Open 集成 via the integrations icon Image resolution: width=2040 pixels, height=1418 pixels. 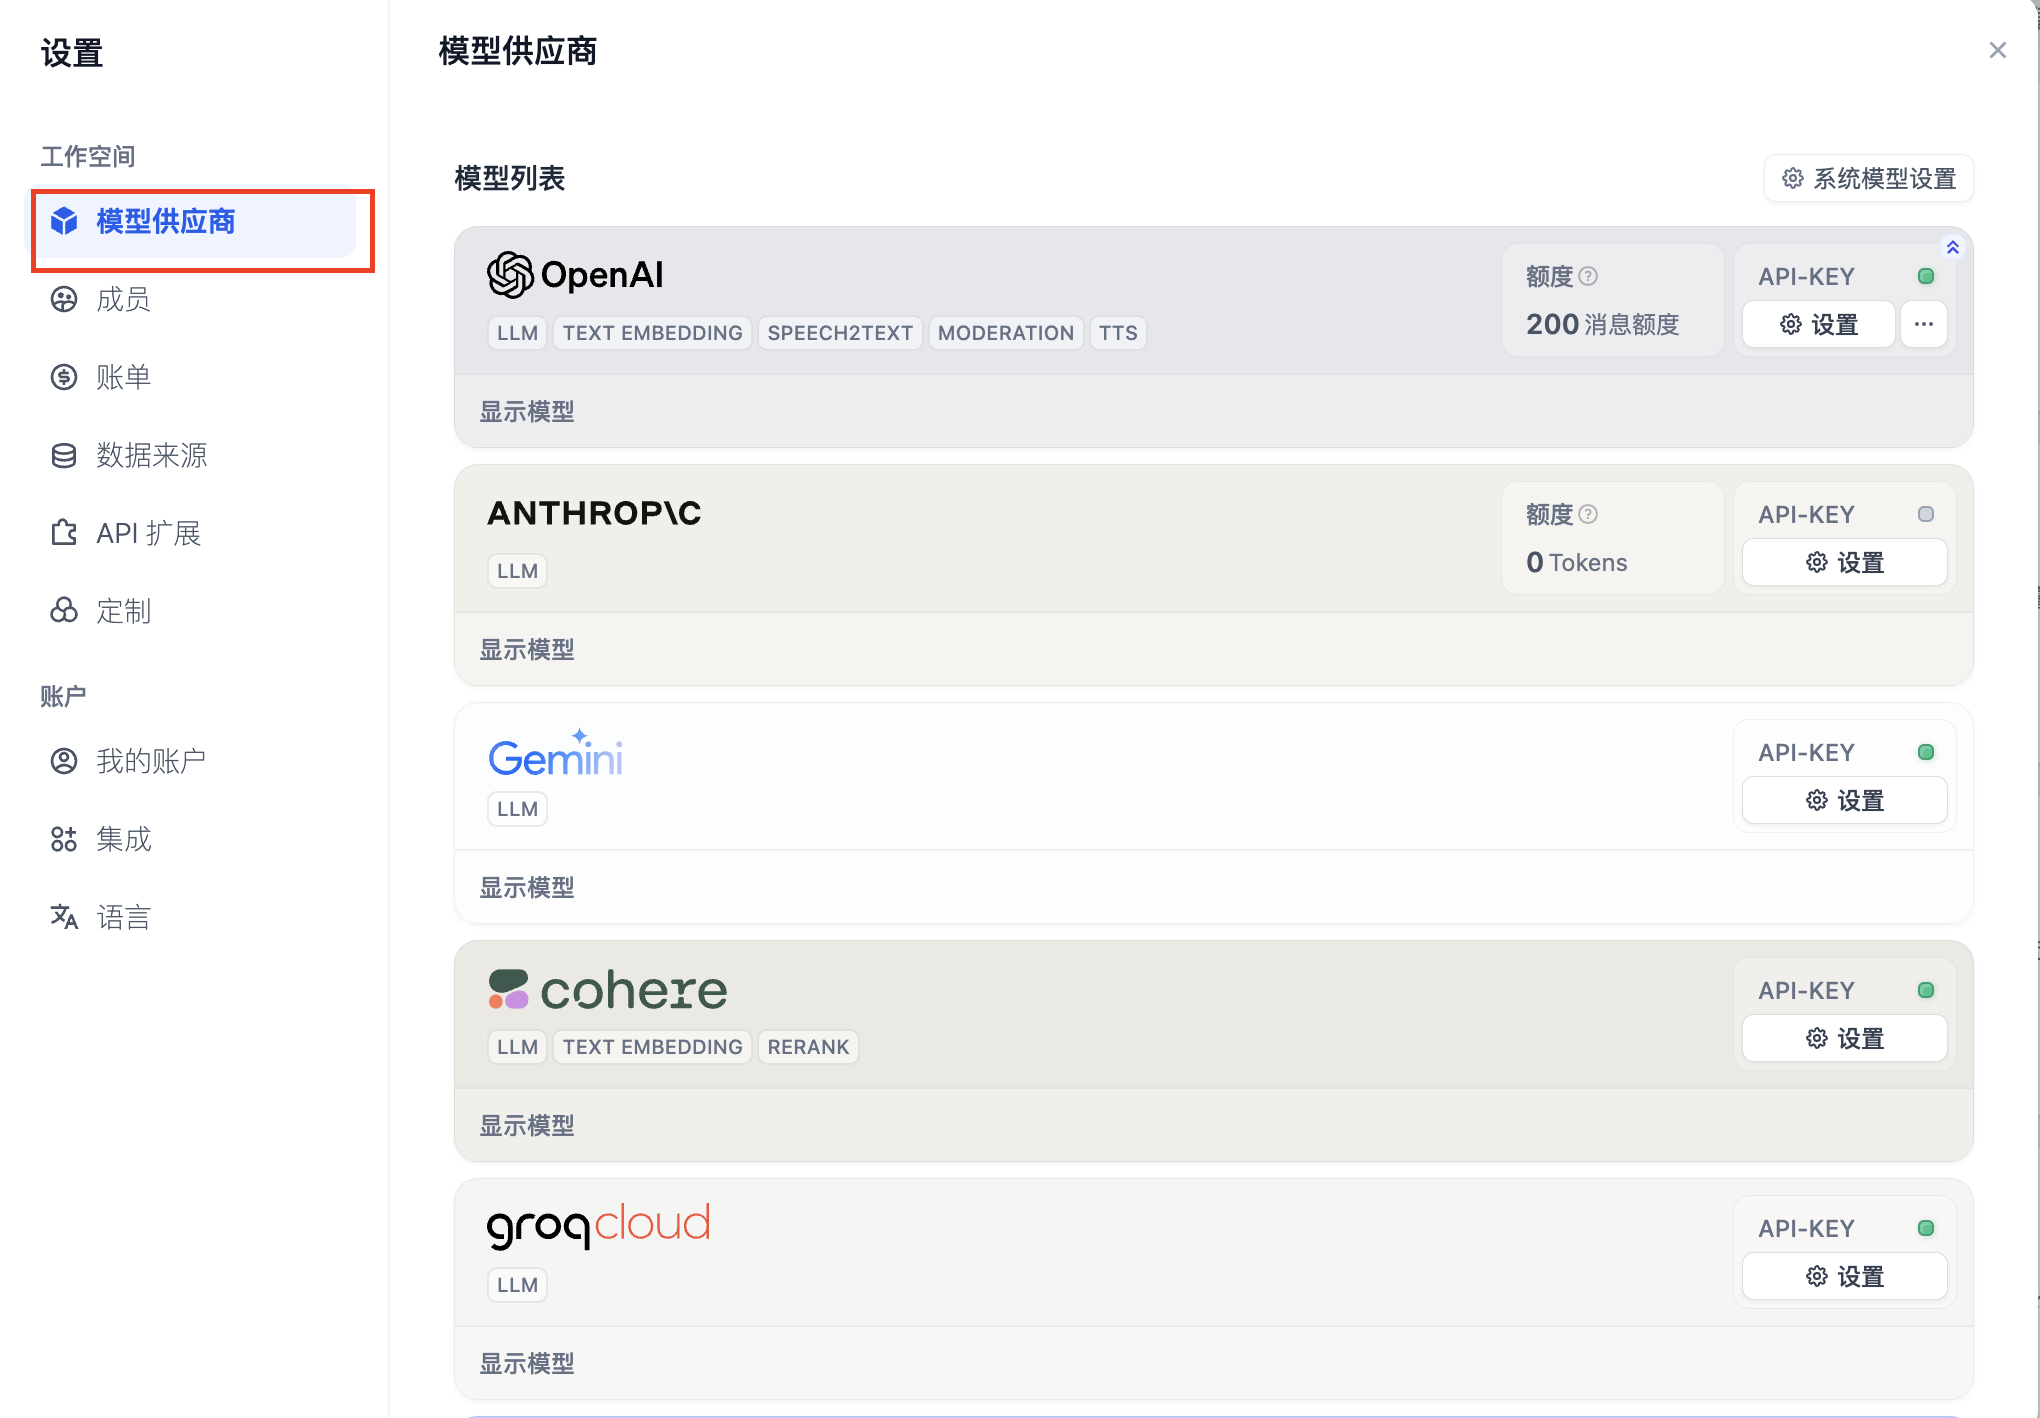64,840
